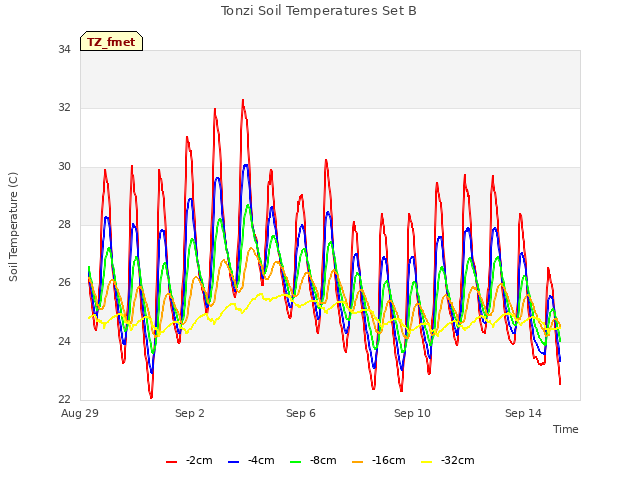Click the green -8cm legend swatch
Viewport: 640px width, 480px height.
295,462
